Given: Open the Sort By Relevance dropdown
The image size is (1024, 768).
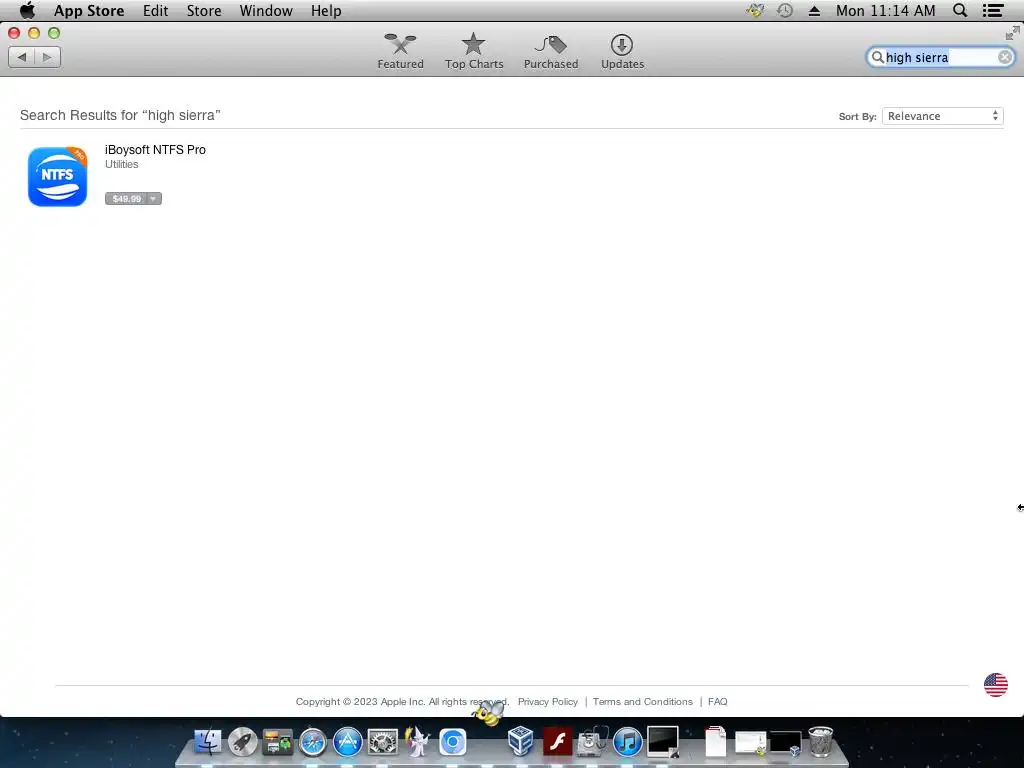Looking at the screenshot, I should coord(942,116).
